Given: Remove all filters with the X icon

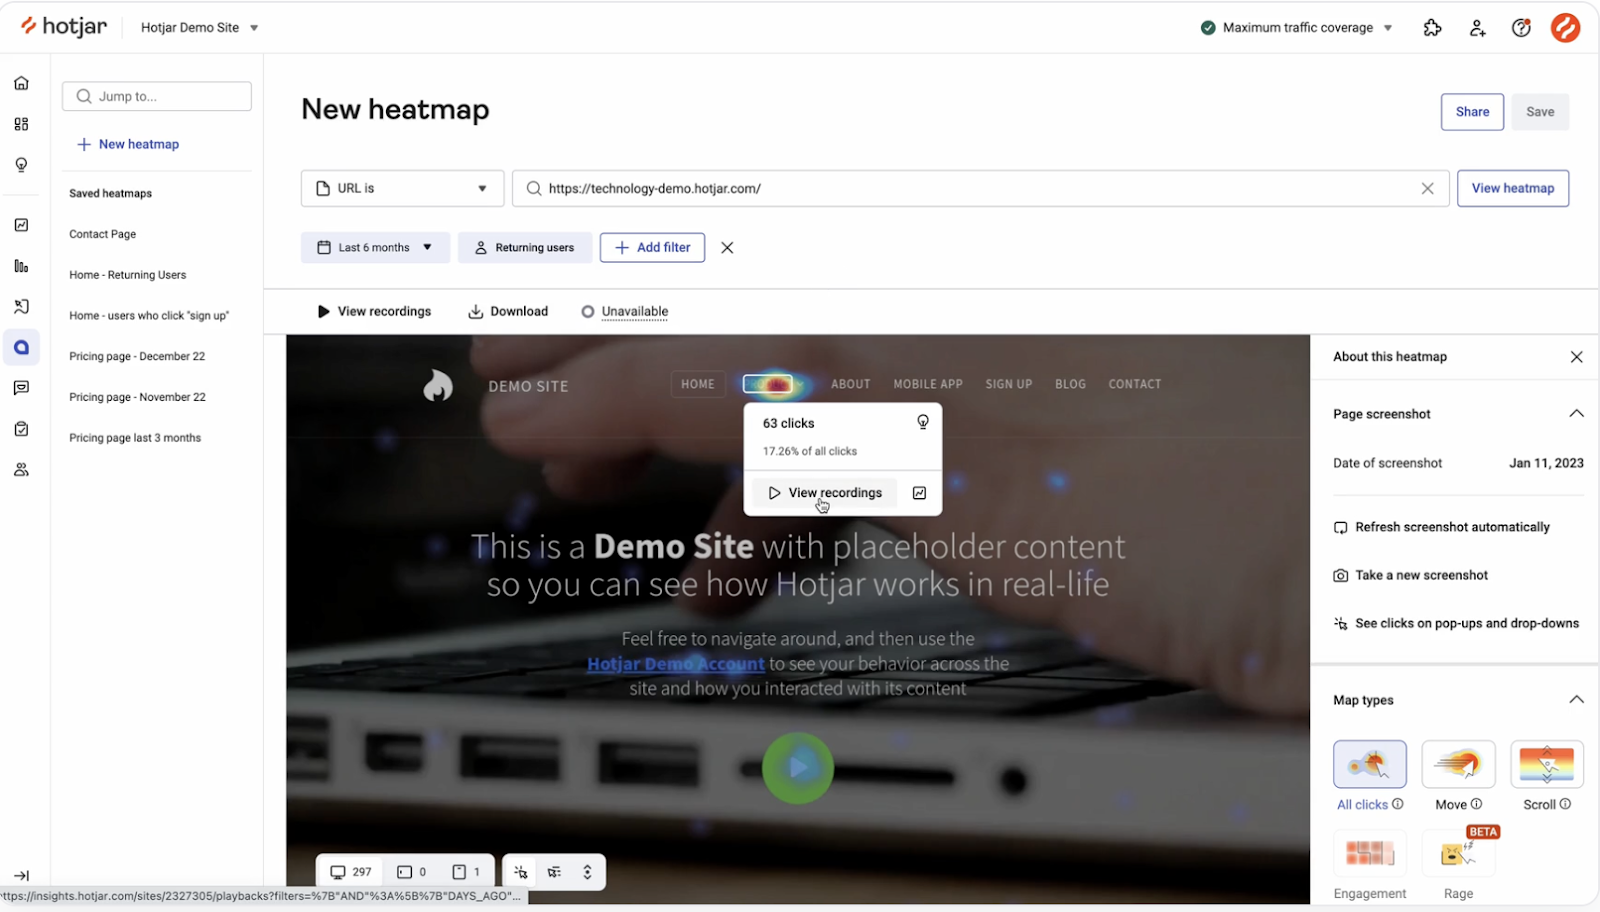Looking at the screenshot, I should point(727,248).
